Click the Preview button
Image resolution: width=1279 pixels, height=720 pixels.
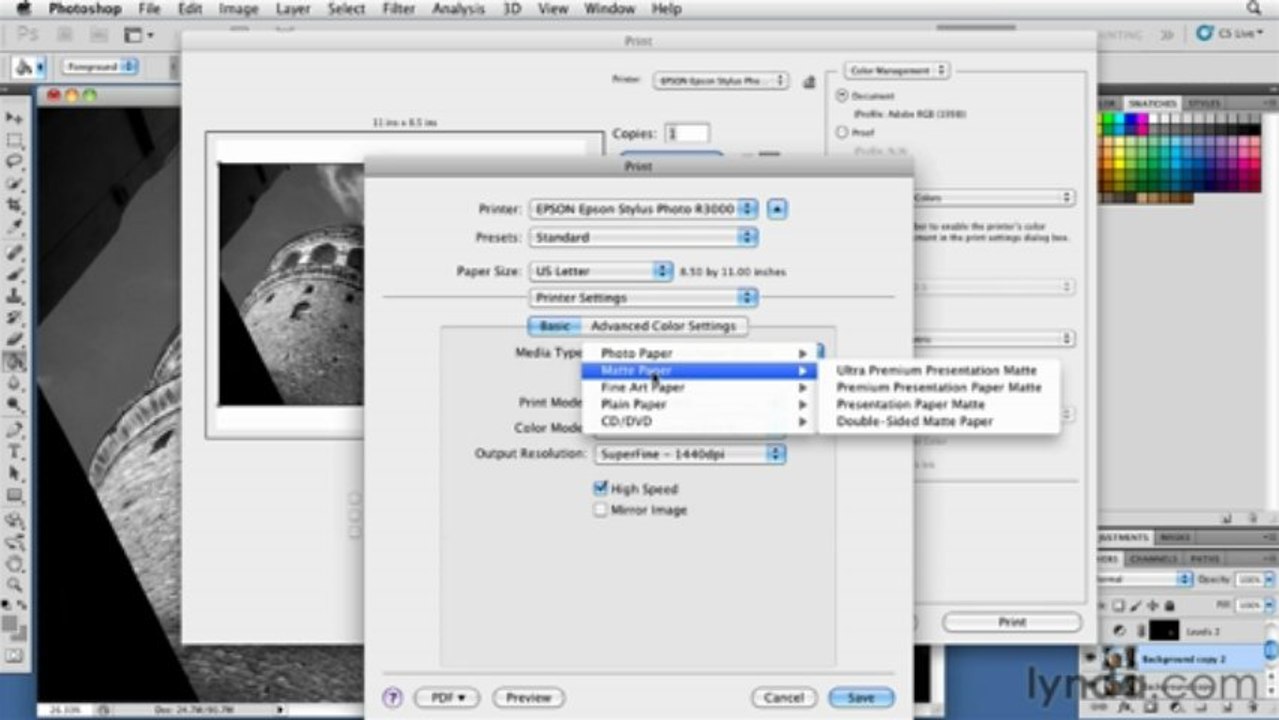point(528,698)
